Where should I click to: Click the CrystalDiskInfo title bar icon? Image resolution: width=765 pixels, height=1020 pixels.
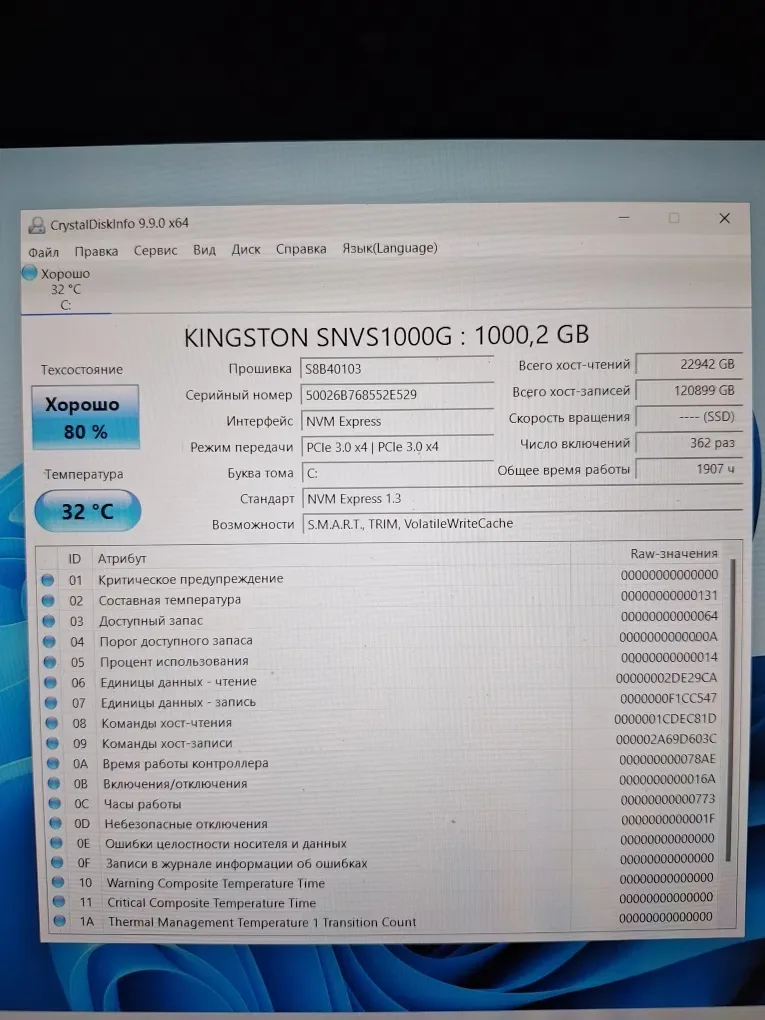point(37,226)
